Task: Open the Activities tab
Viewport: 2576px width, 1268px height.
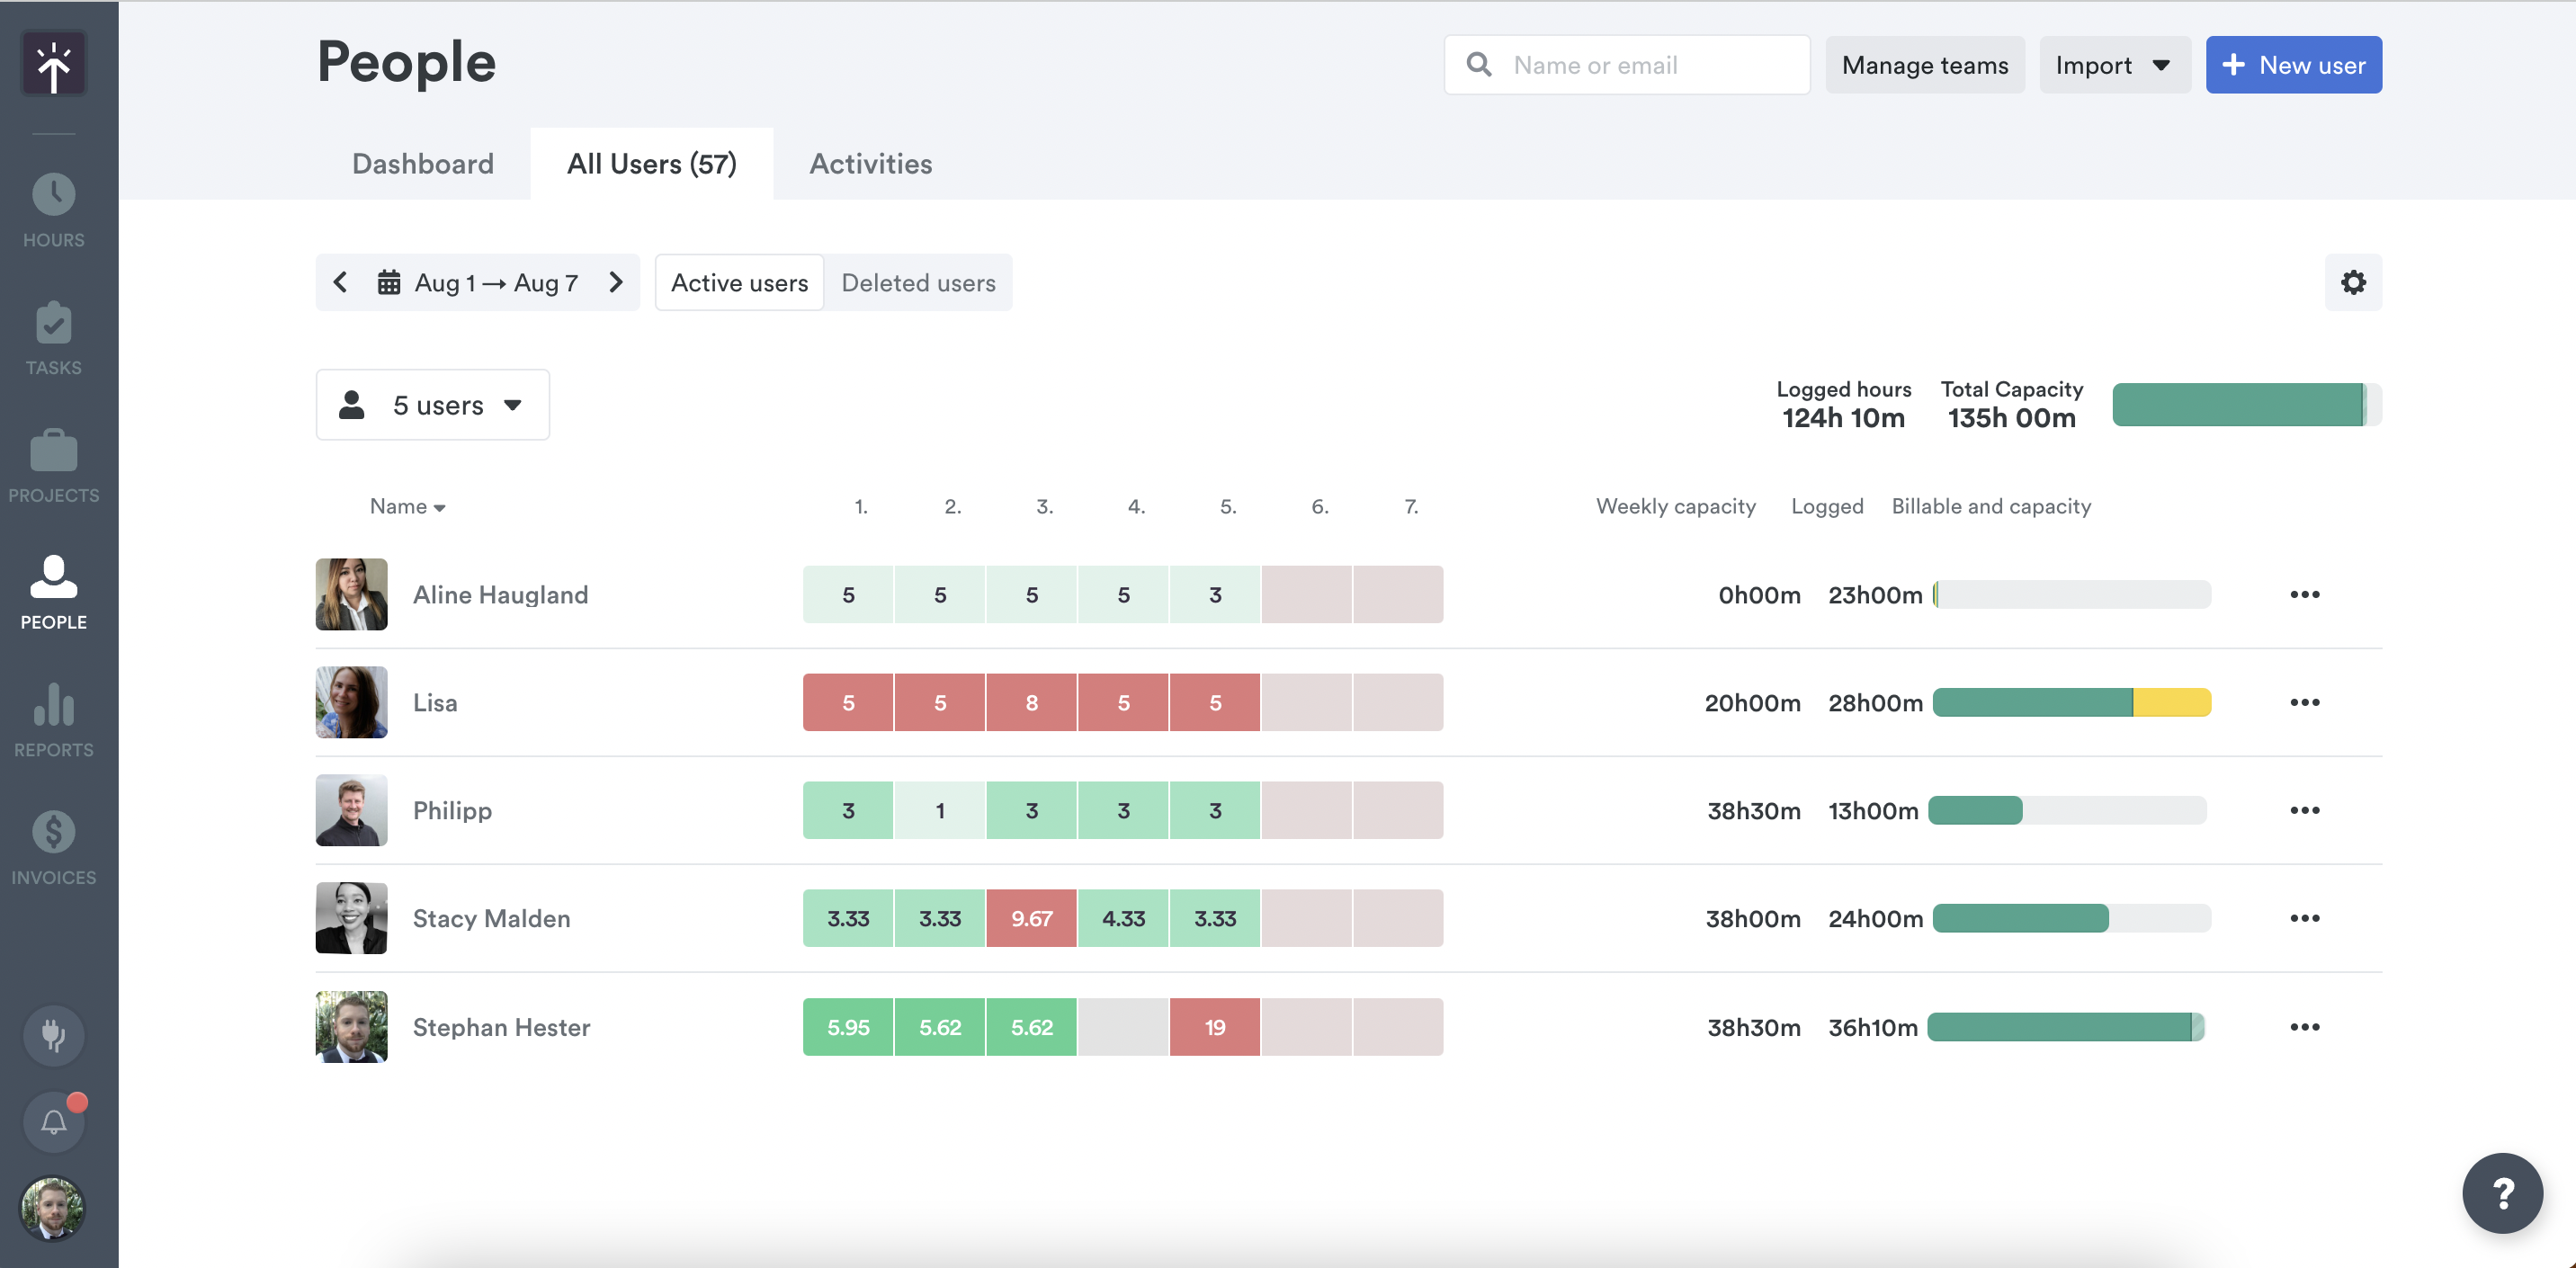Action: tap(869, 163)
